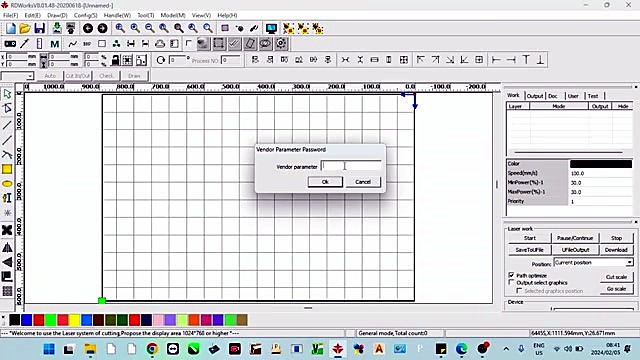This screenshot has width=640, height=360.
Task: Select the Text tool in left toolbar
Action: pos(7,198)
